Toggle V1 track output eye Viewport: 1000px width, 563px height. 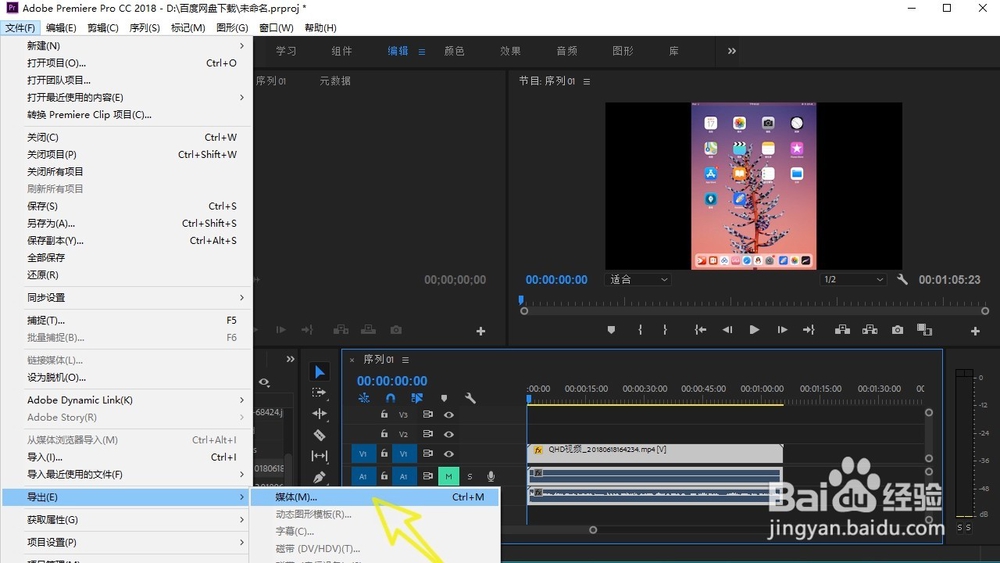[449, 454]
